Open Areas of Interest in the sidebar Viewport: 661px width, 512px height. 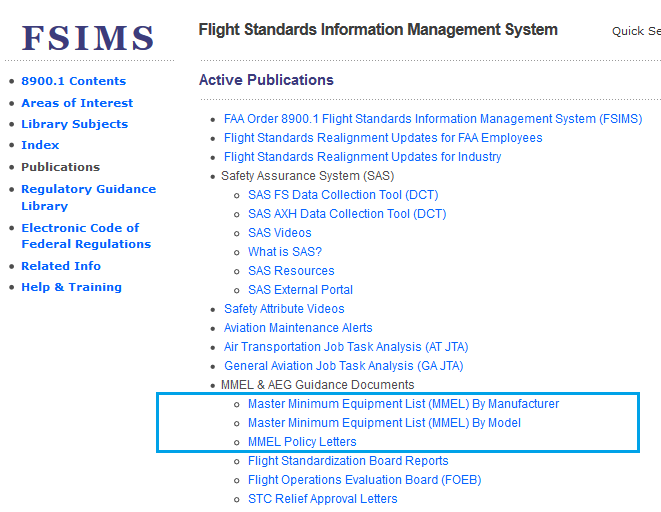(77, 103)
